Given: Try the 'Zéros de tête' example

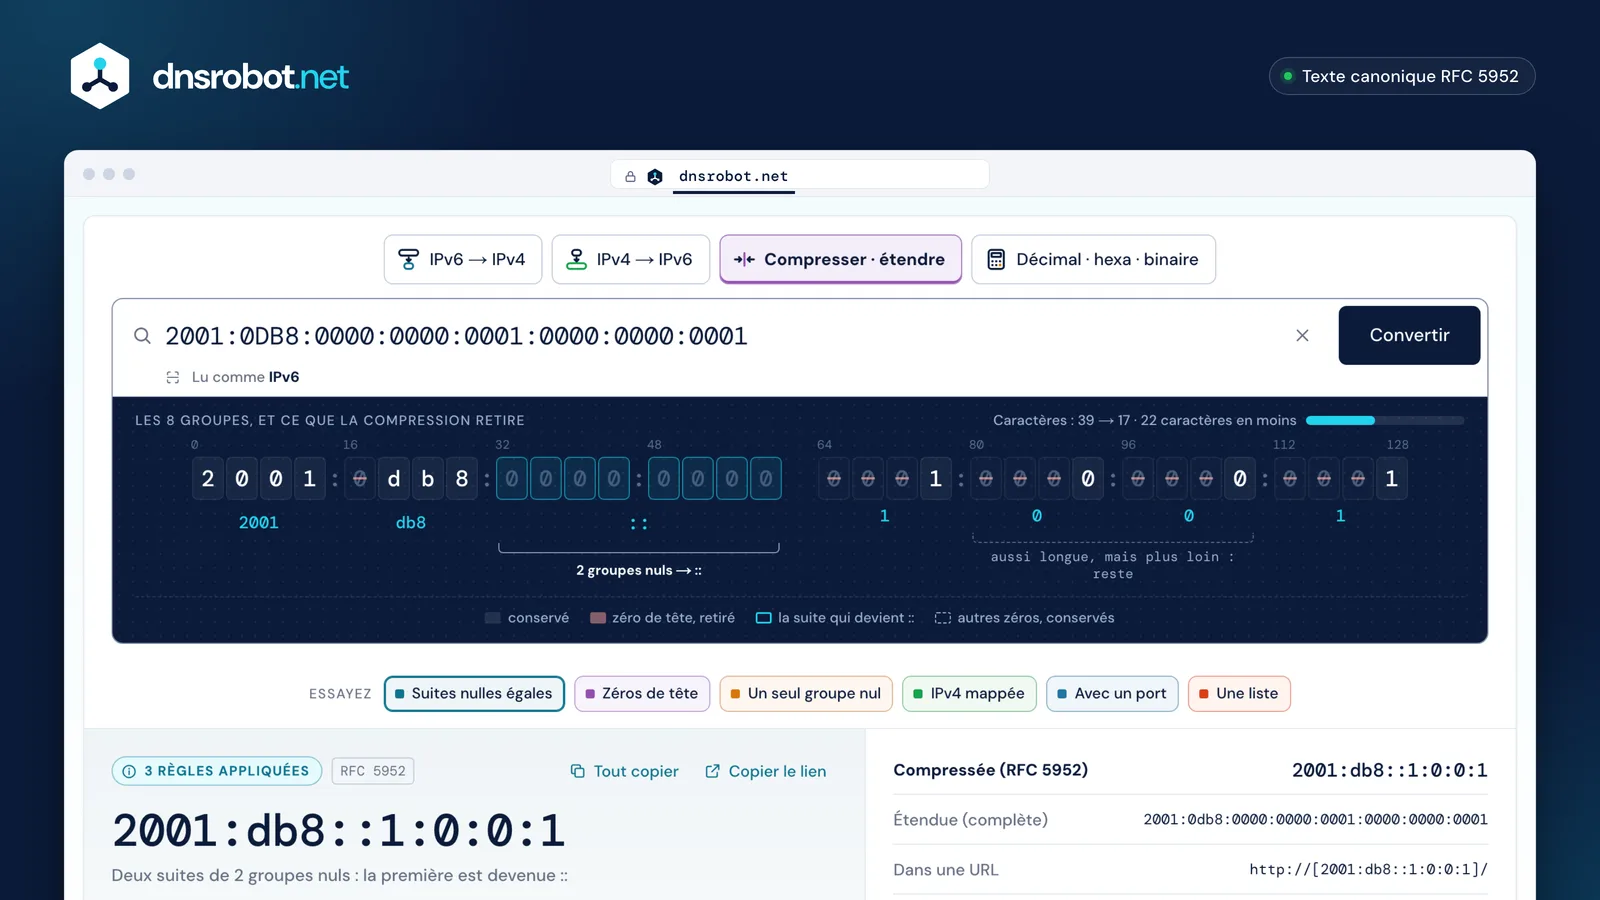Looking at the screenshot, I should (642, 694).
